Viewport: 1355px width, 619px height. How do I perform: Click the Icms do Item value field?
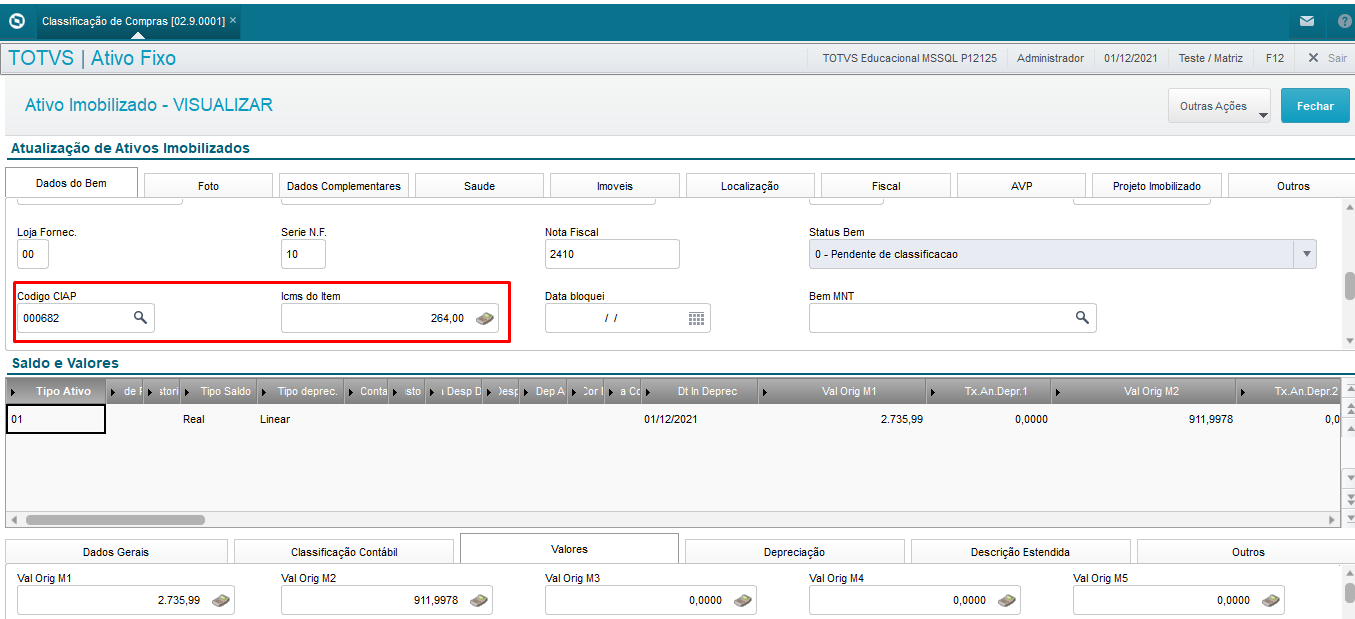pyautogui.click(x=390, y=318)
